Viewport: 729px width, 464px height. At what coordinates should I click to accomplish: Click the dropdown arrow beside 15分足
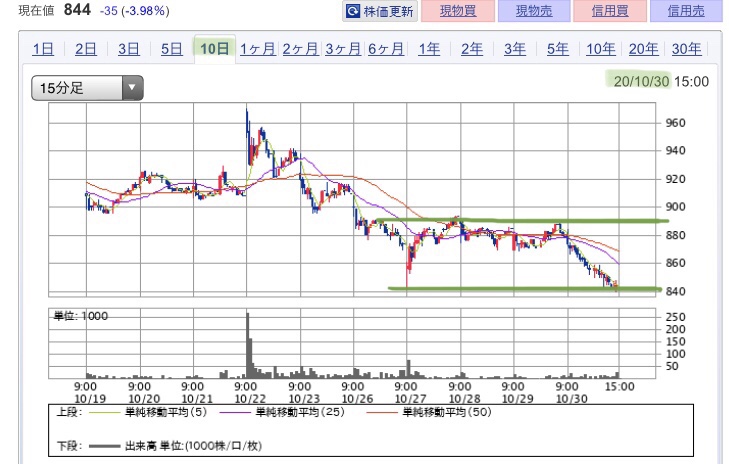pos(132,87)
